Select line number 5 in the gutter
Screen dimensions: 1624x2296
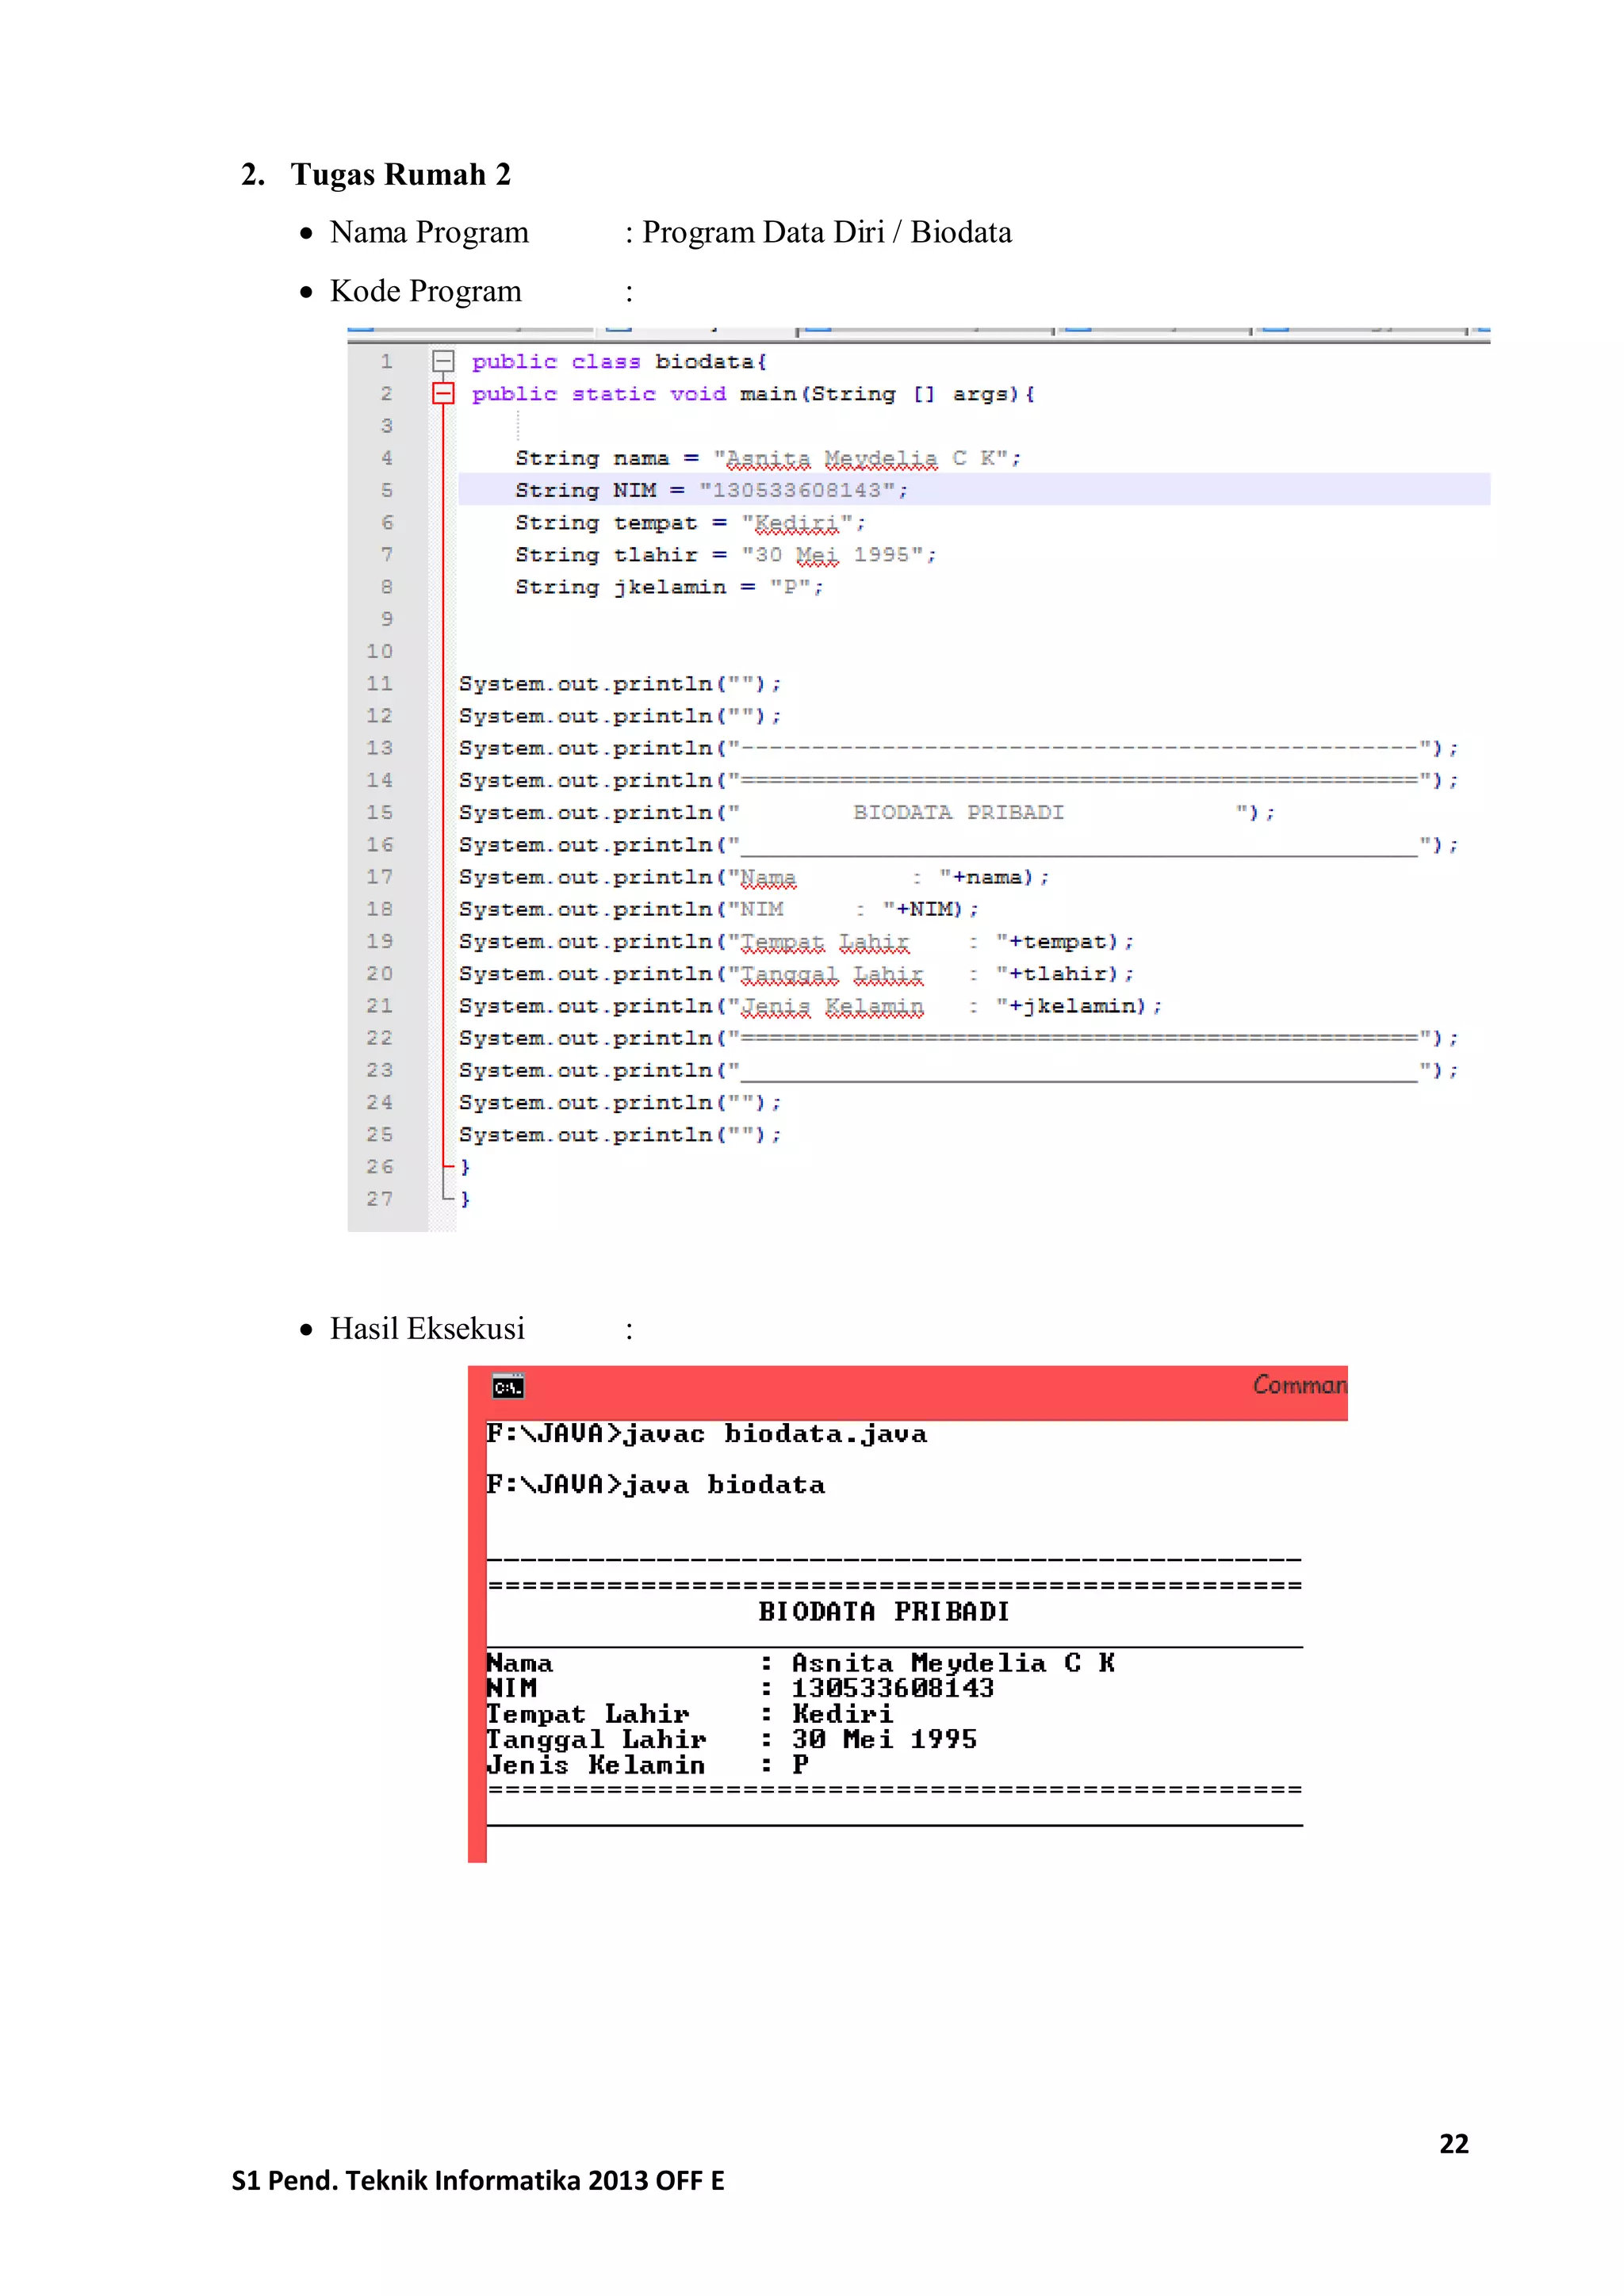click(x=386, y=490)
